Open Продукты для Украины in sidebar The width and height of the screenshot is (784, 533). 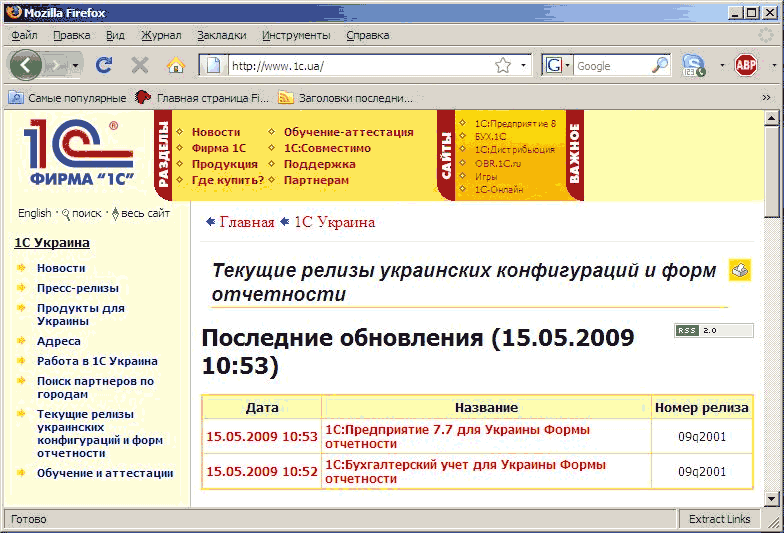coord(80,314)
